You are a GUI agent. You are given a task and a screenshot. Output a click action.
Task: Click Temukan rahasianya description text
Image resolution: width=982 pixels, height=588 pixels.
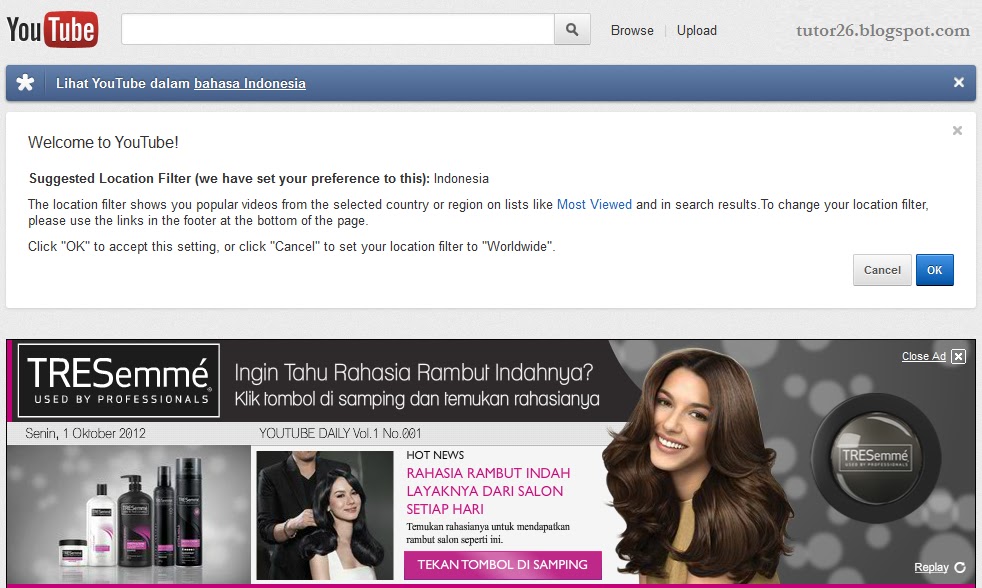tap(488, 533)
